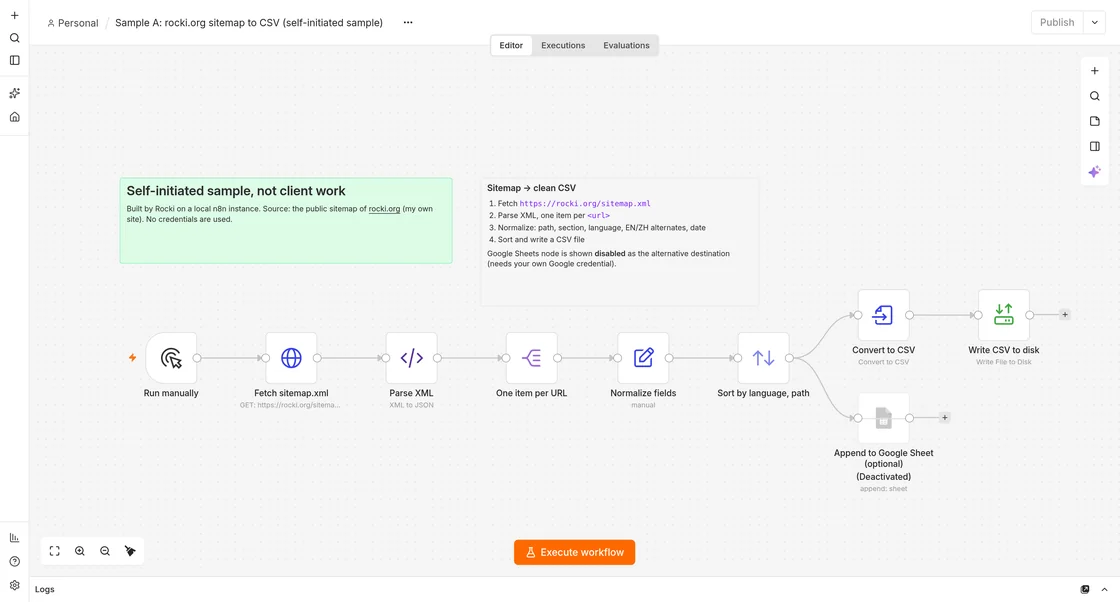
Task: Select the Convert to CSV node
Action: [884, 315]
